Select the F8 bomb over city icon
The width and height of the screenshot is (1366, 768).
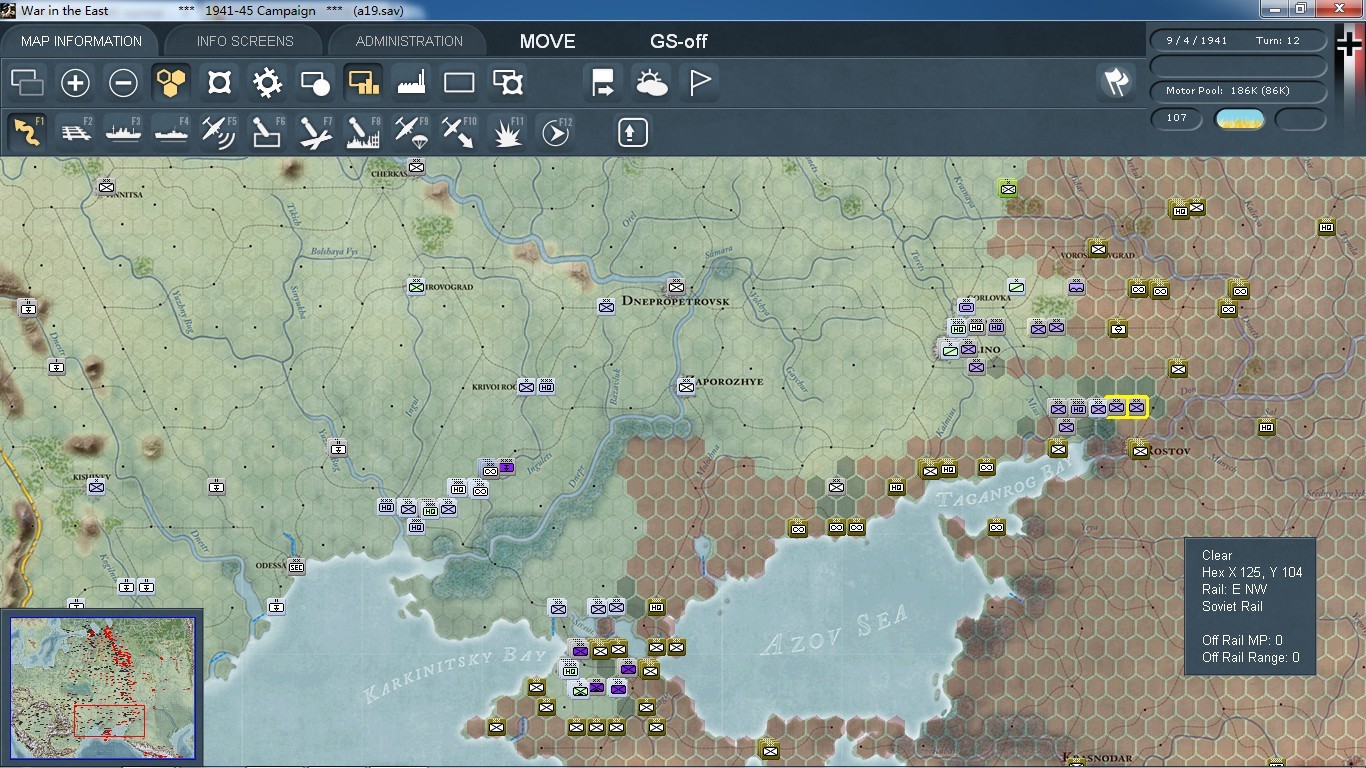tap(363, 132)
